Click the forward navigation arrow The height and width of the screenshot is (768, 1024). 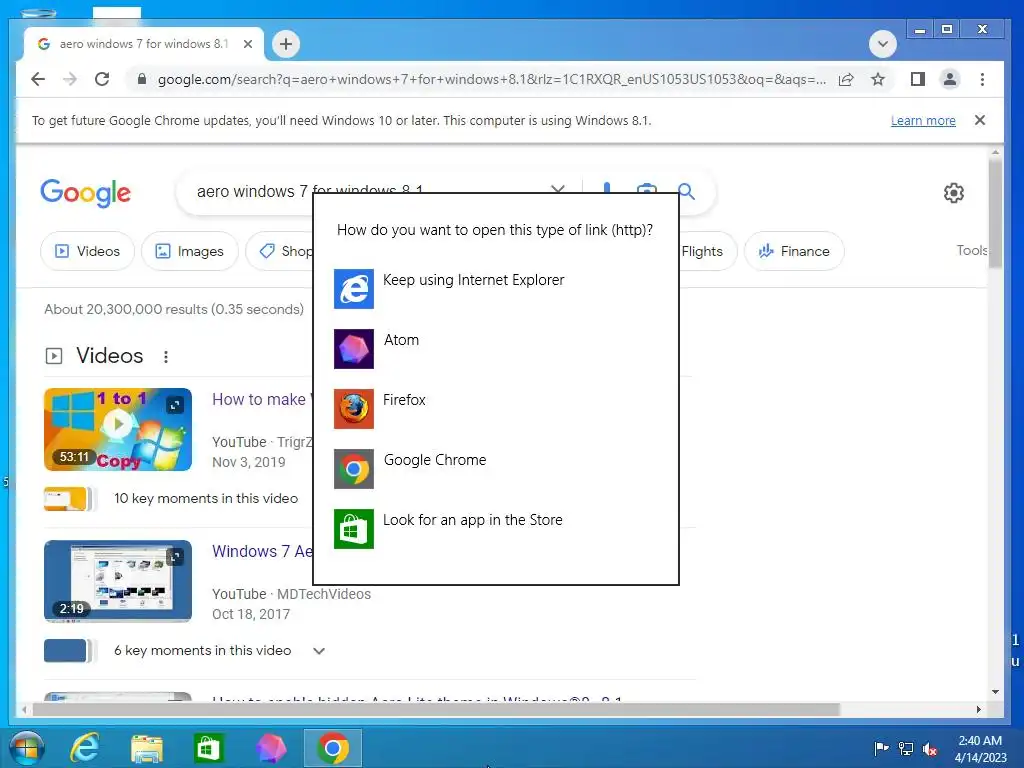coord(70,79)
